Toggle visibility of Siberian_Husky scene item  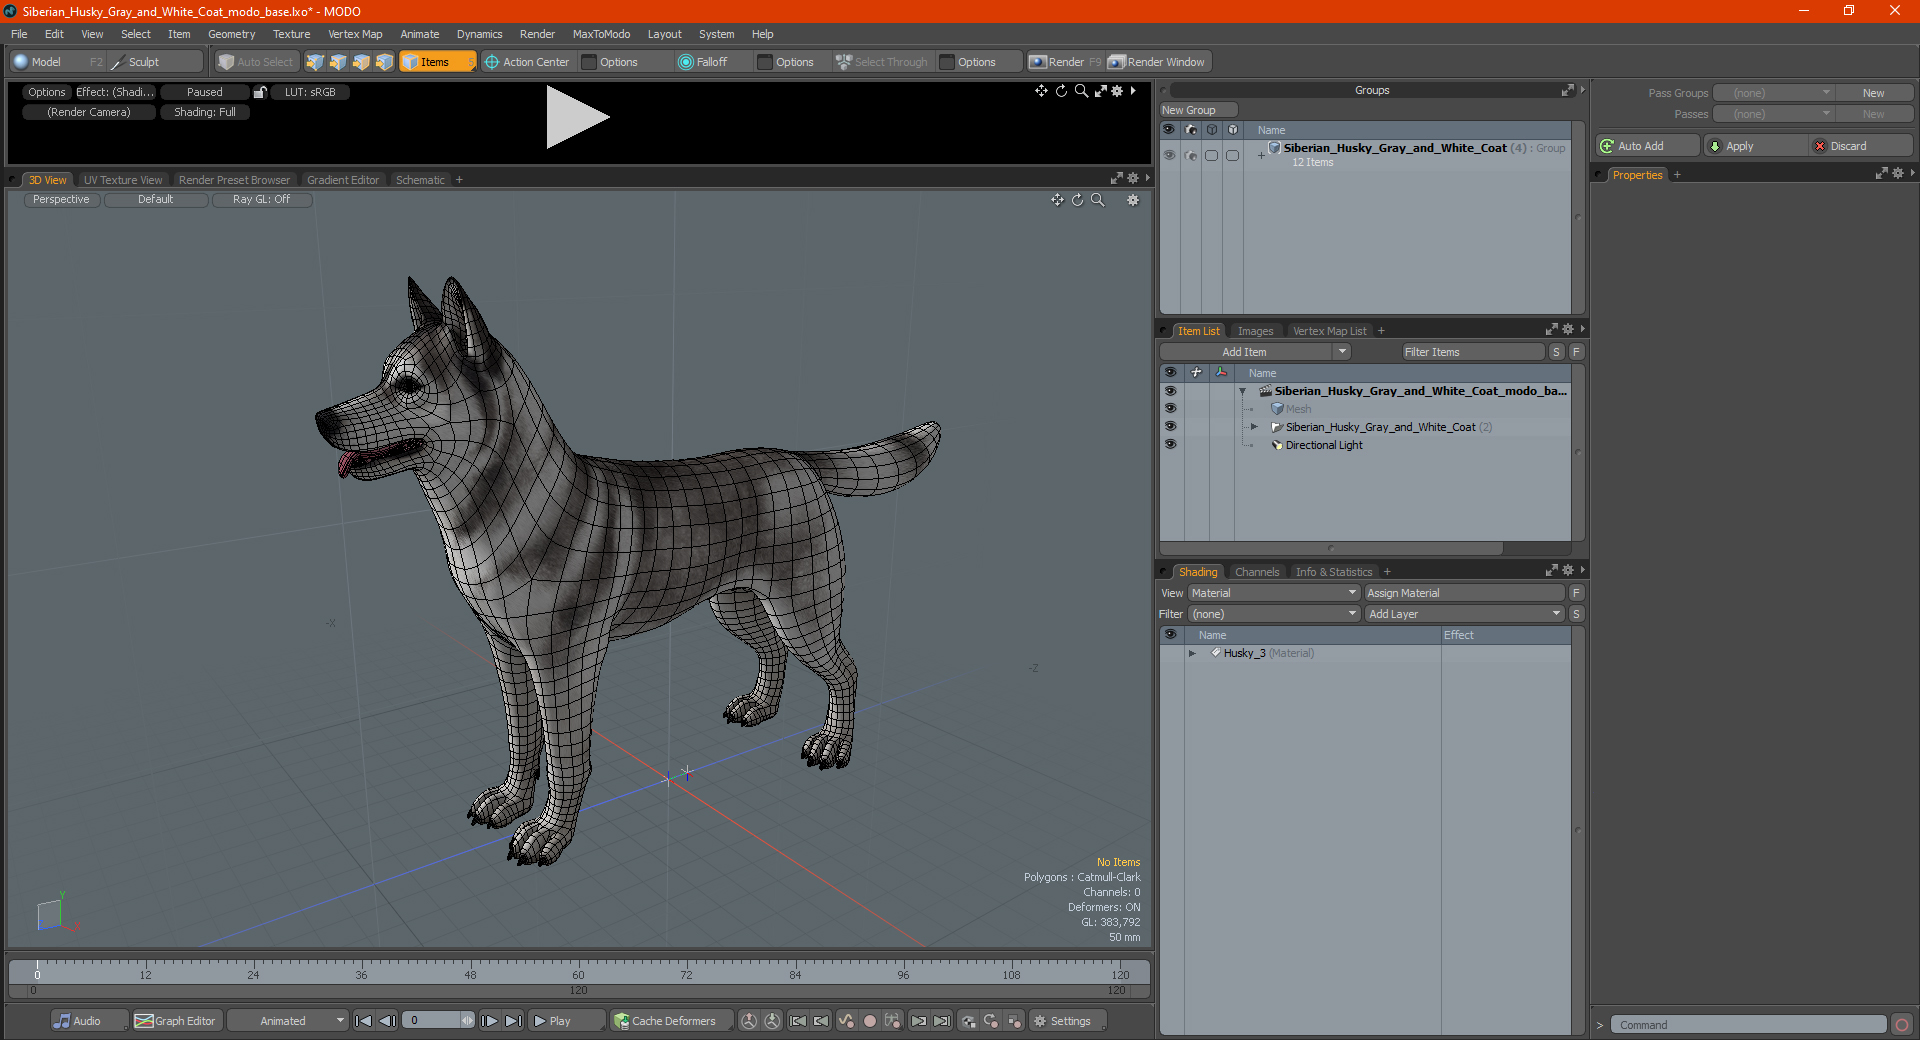pyautogui.click(x=1170, y=391)
